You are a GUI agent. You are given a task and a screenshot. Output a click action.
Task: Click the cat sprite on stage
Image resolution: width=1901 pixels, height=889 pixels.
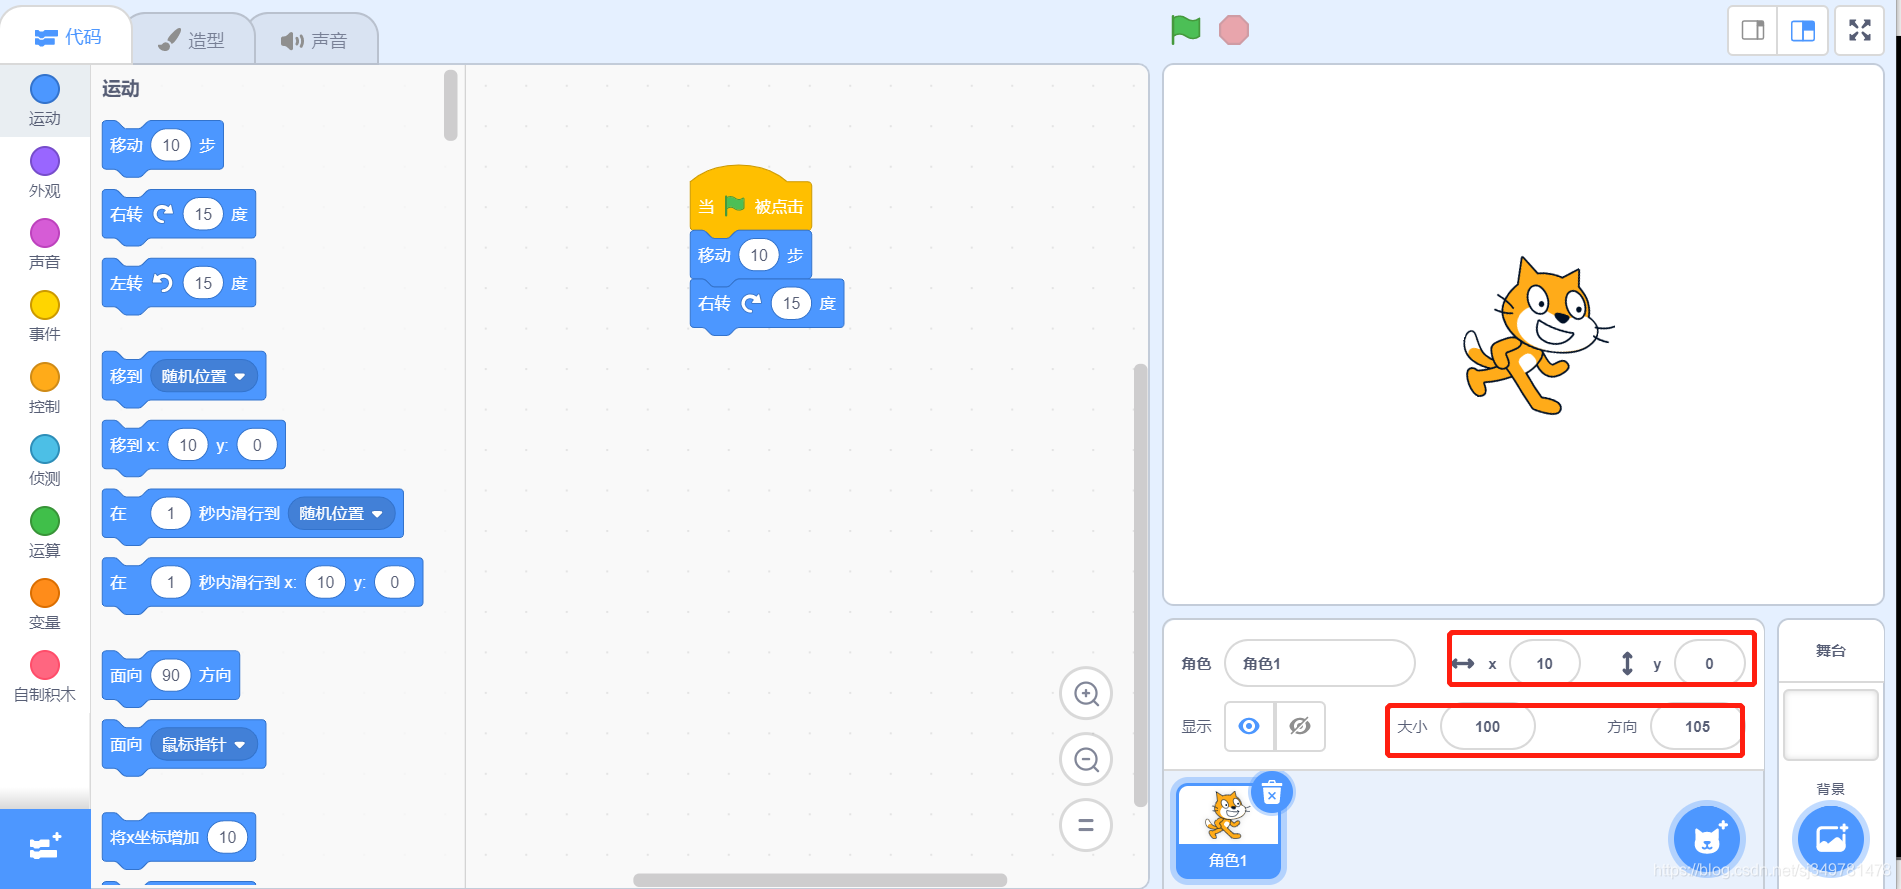1537,337
